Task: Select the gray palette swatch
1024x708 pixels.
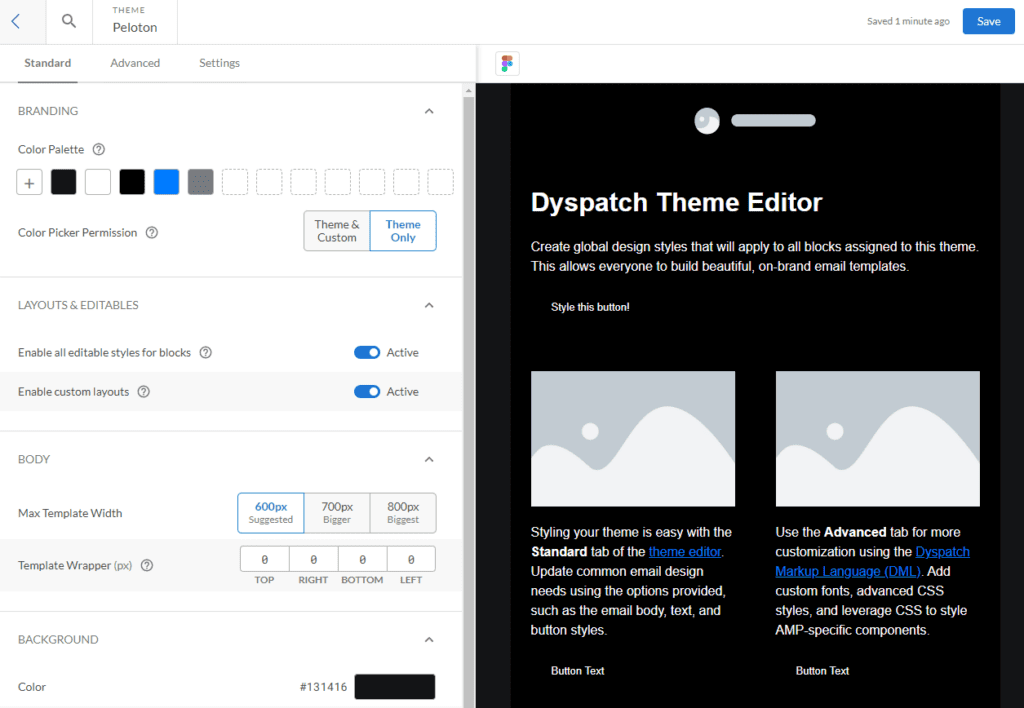Action: pyautogui.click(x=200, y=182)
